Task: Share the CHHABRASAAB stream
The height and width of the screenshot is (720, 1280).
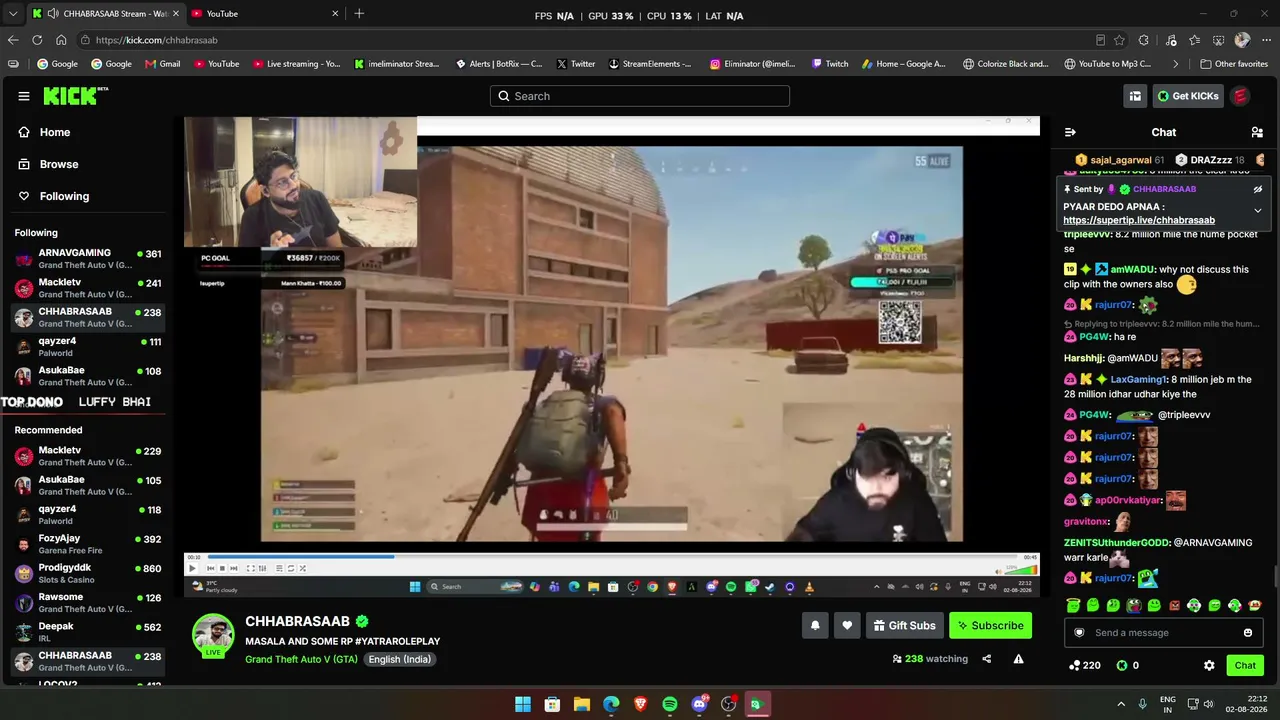Action: coord(986,659)
